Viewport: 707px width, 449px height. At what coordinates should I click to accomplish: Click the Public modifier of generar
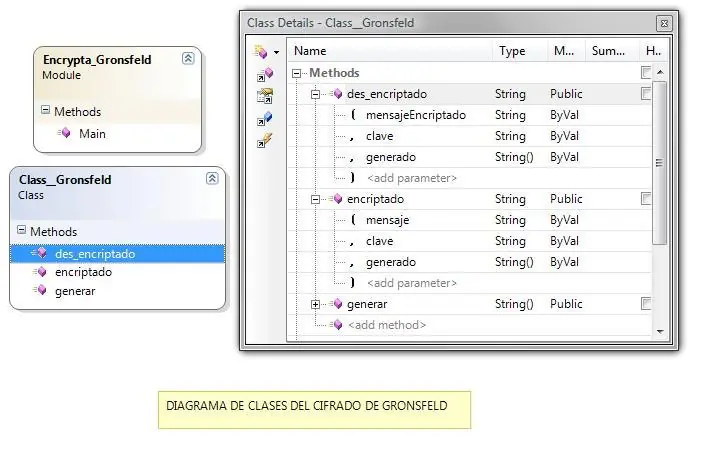[566, 304]
